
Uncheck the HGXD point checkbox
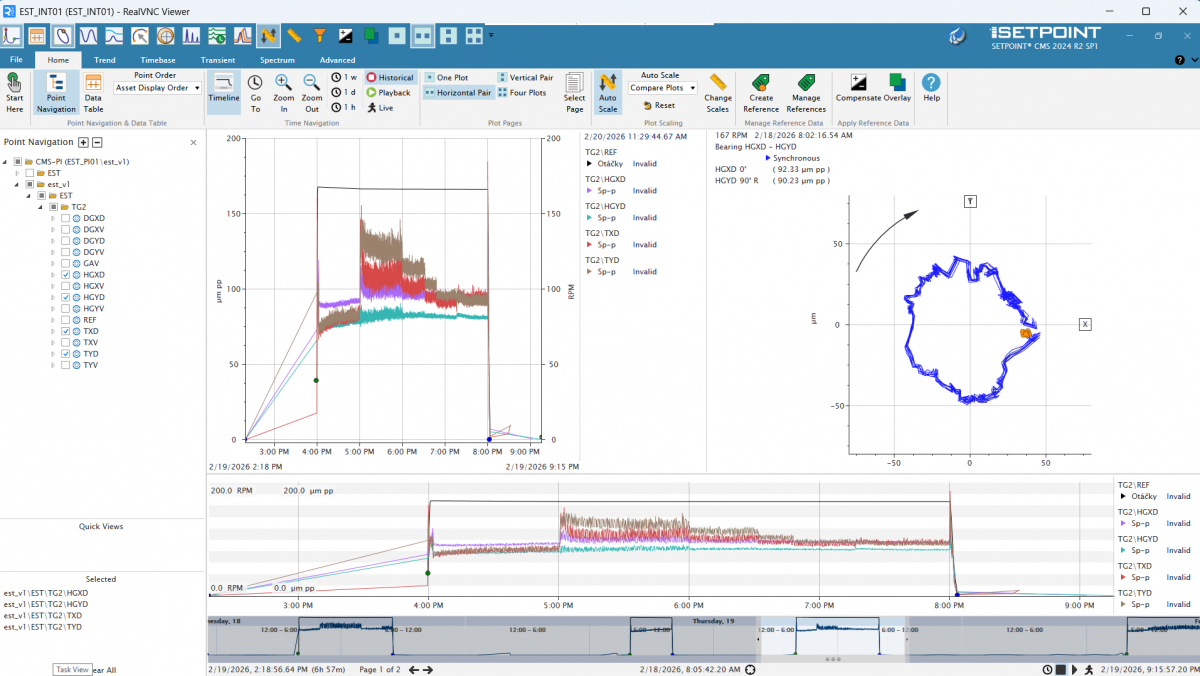click(66, 274)
